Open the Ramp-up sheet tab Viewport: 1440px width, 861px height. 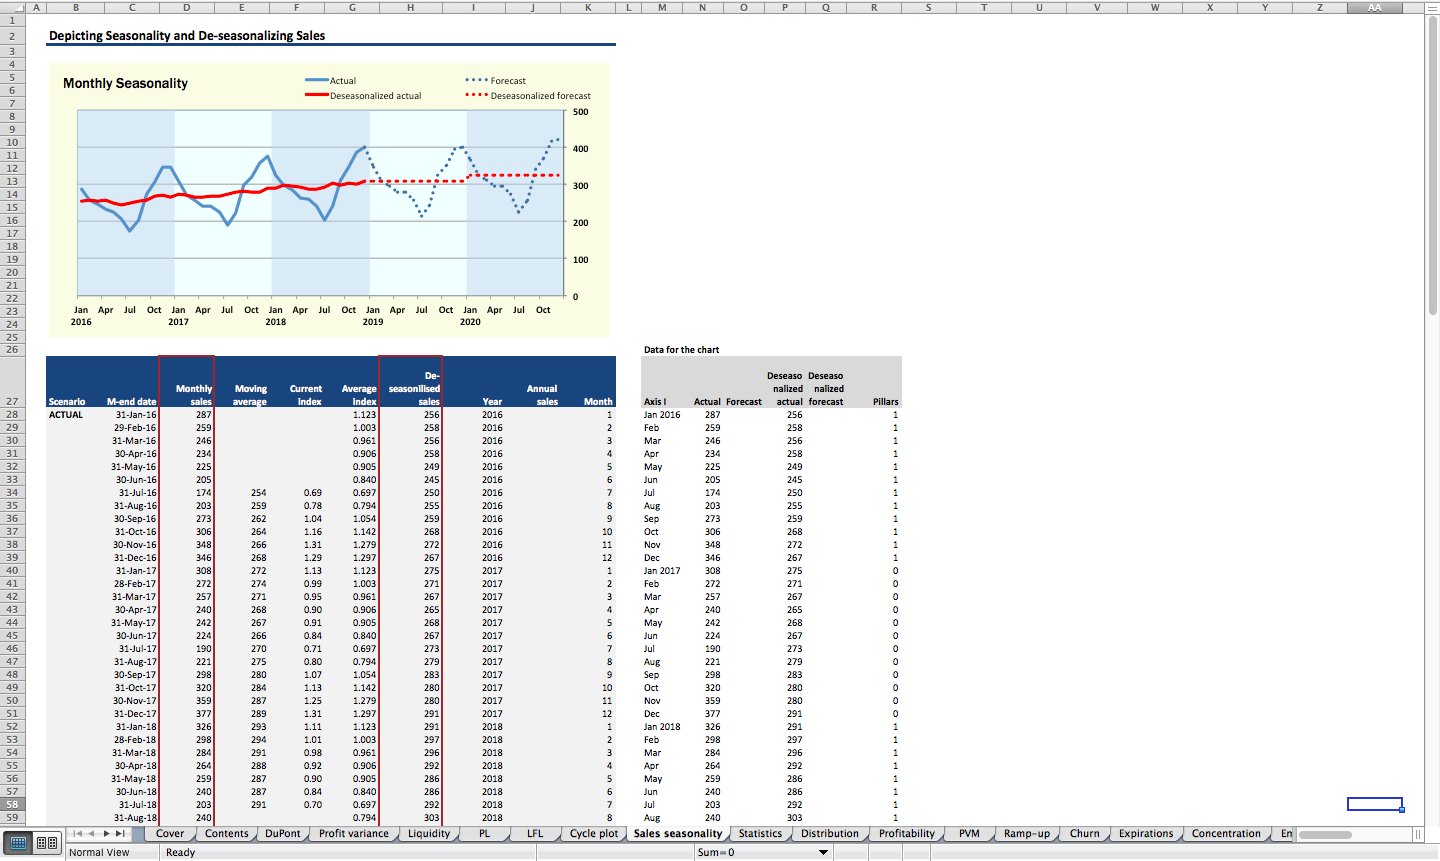pyautogui.click(x=1027, y=833)
